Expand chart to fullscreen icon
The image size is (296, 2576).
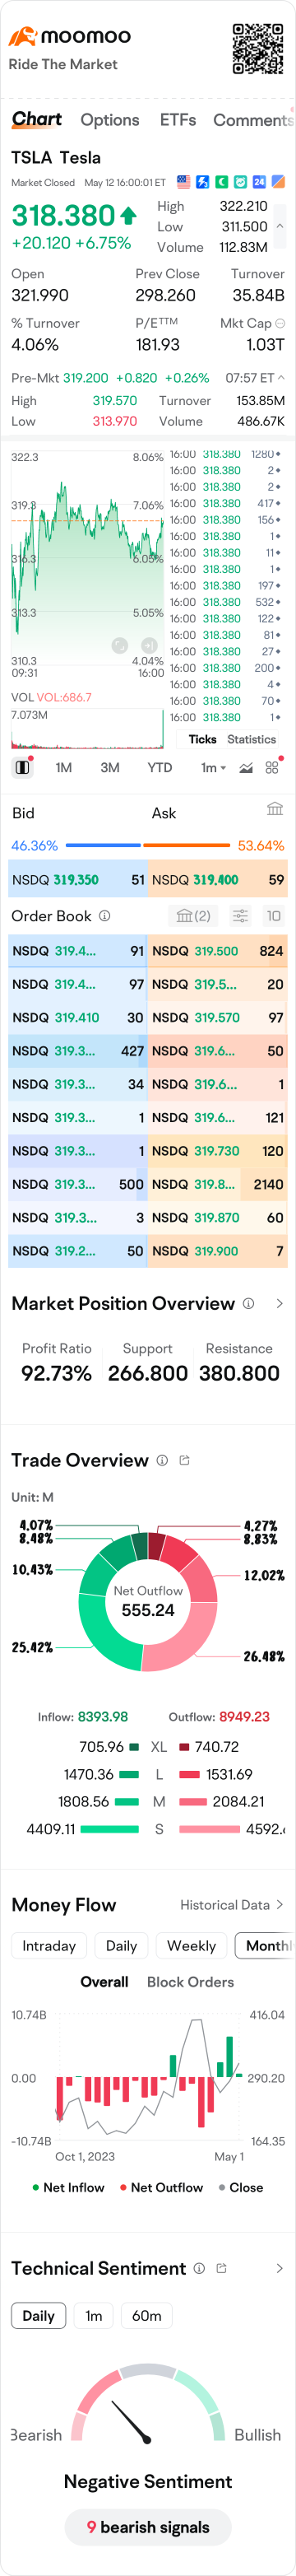pyautogui.click(x=120, y=646)
